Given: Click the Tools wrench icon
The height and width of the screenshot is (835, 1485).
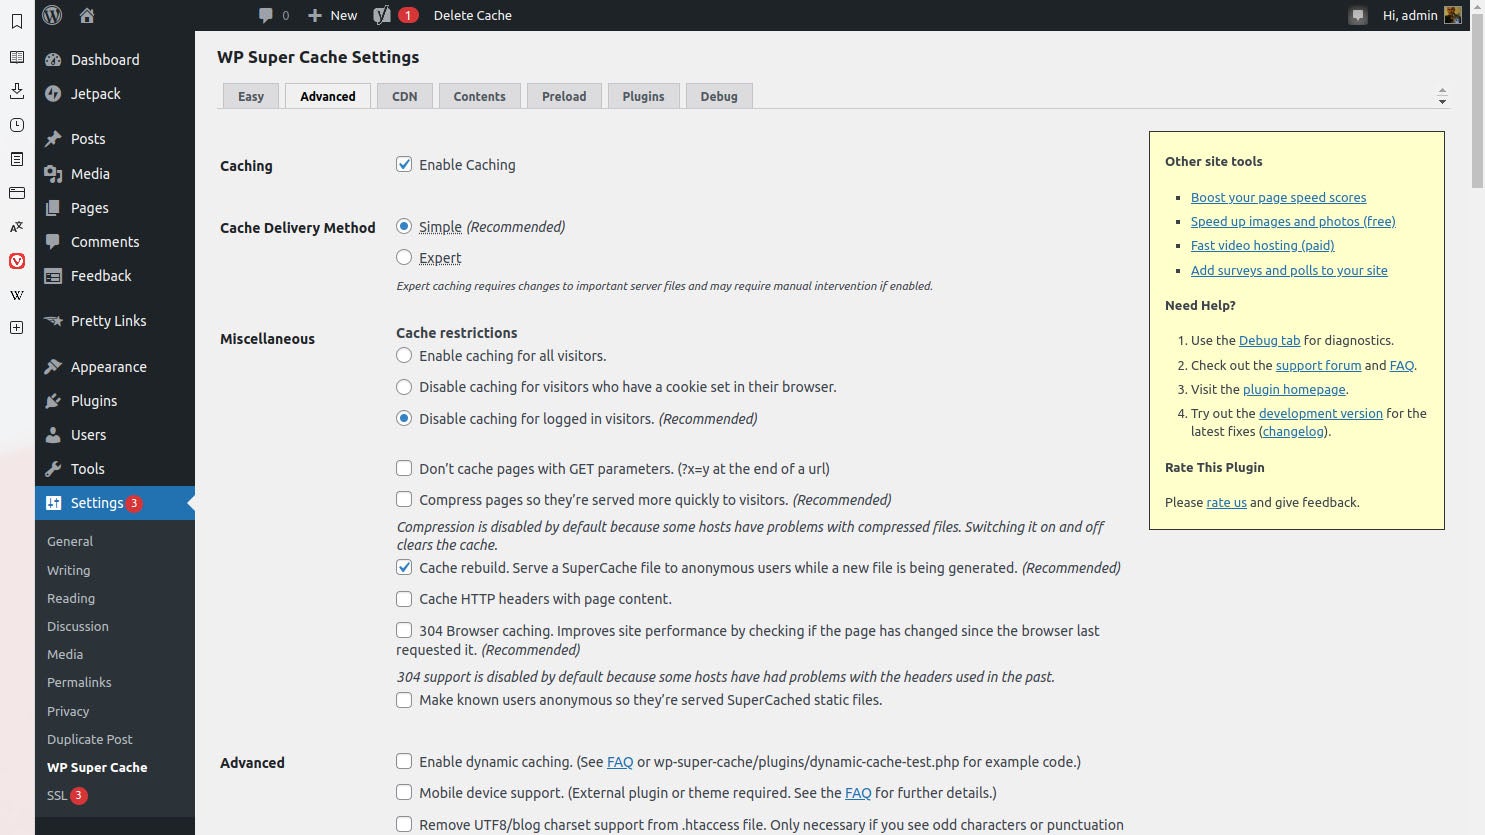Looking at the screenshot, I should point(53,469).
